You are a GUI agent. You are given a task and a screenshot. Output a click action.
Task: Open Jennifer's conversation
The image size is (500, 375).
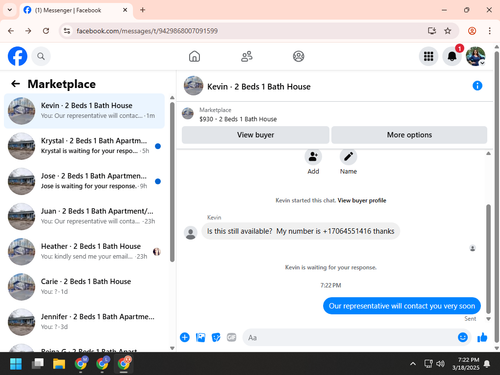coord(84,322)
